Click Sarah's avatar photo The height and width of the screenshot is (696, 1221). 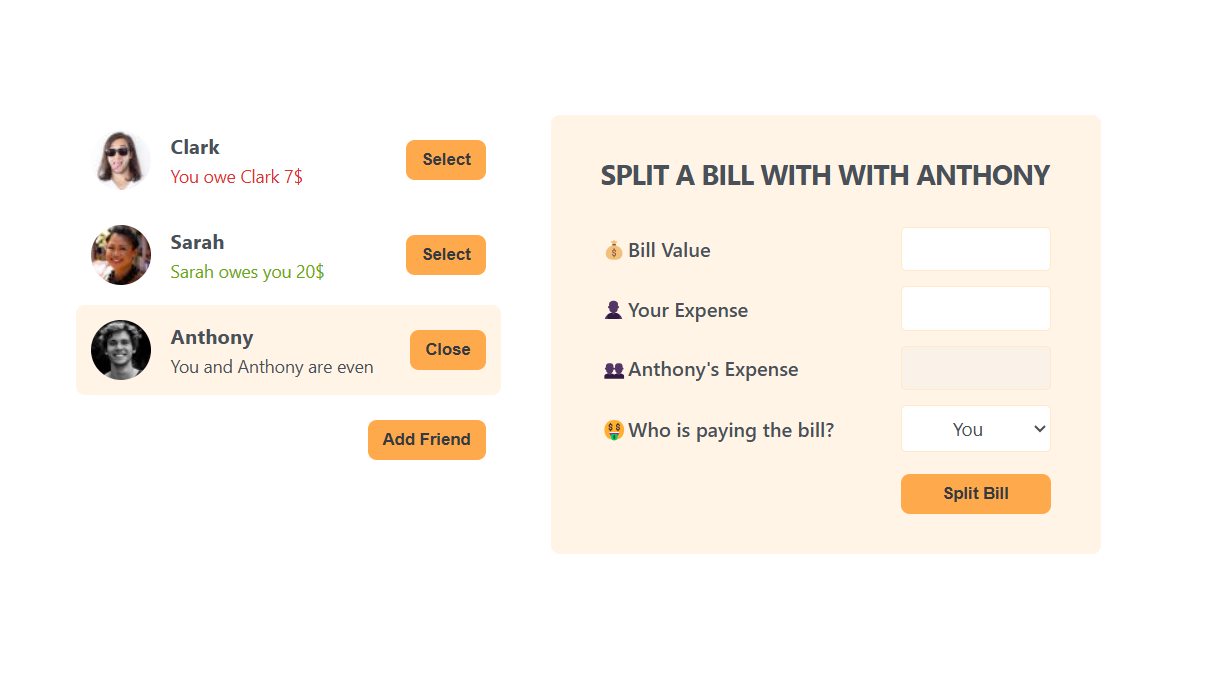(121, 255)
